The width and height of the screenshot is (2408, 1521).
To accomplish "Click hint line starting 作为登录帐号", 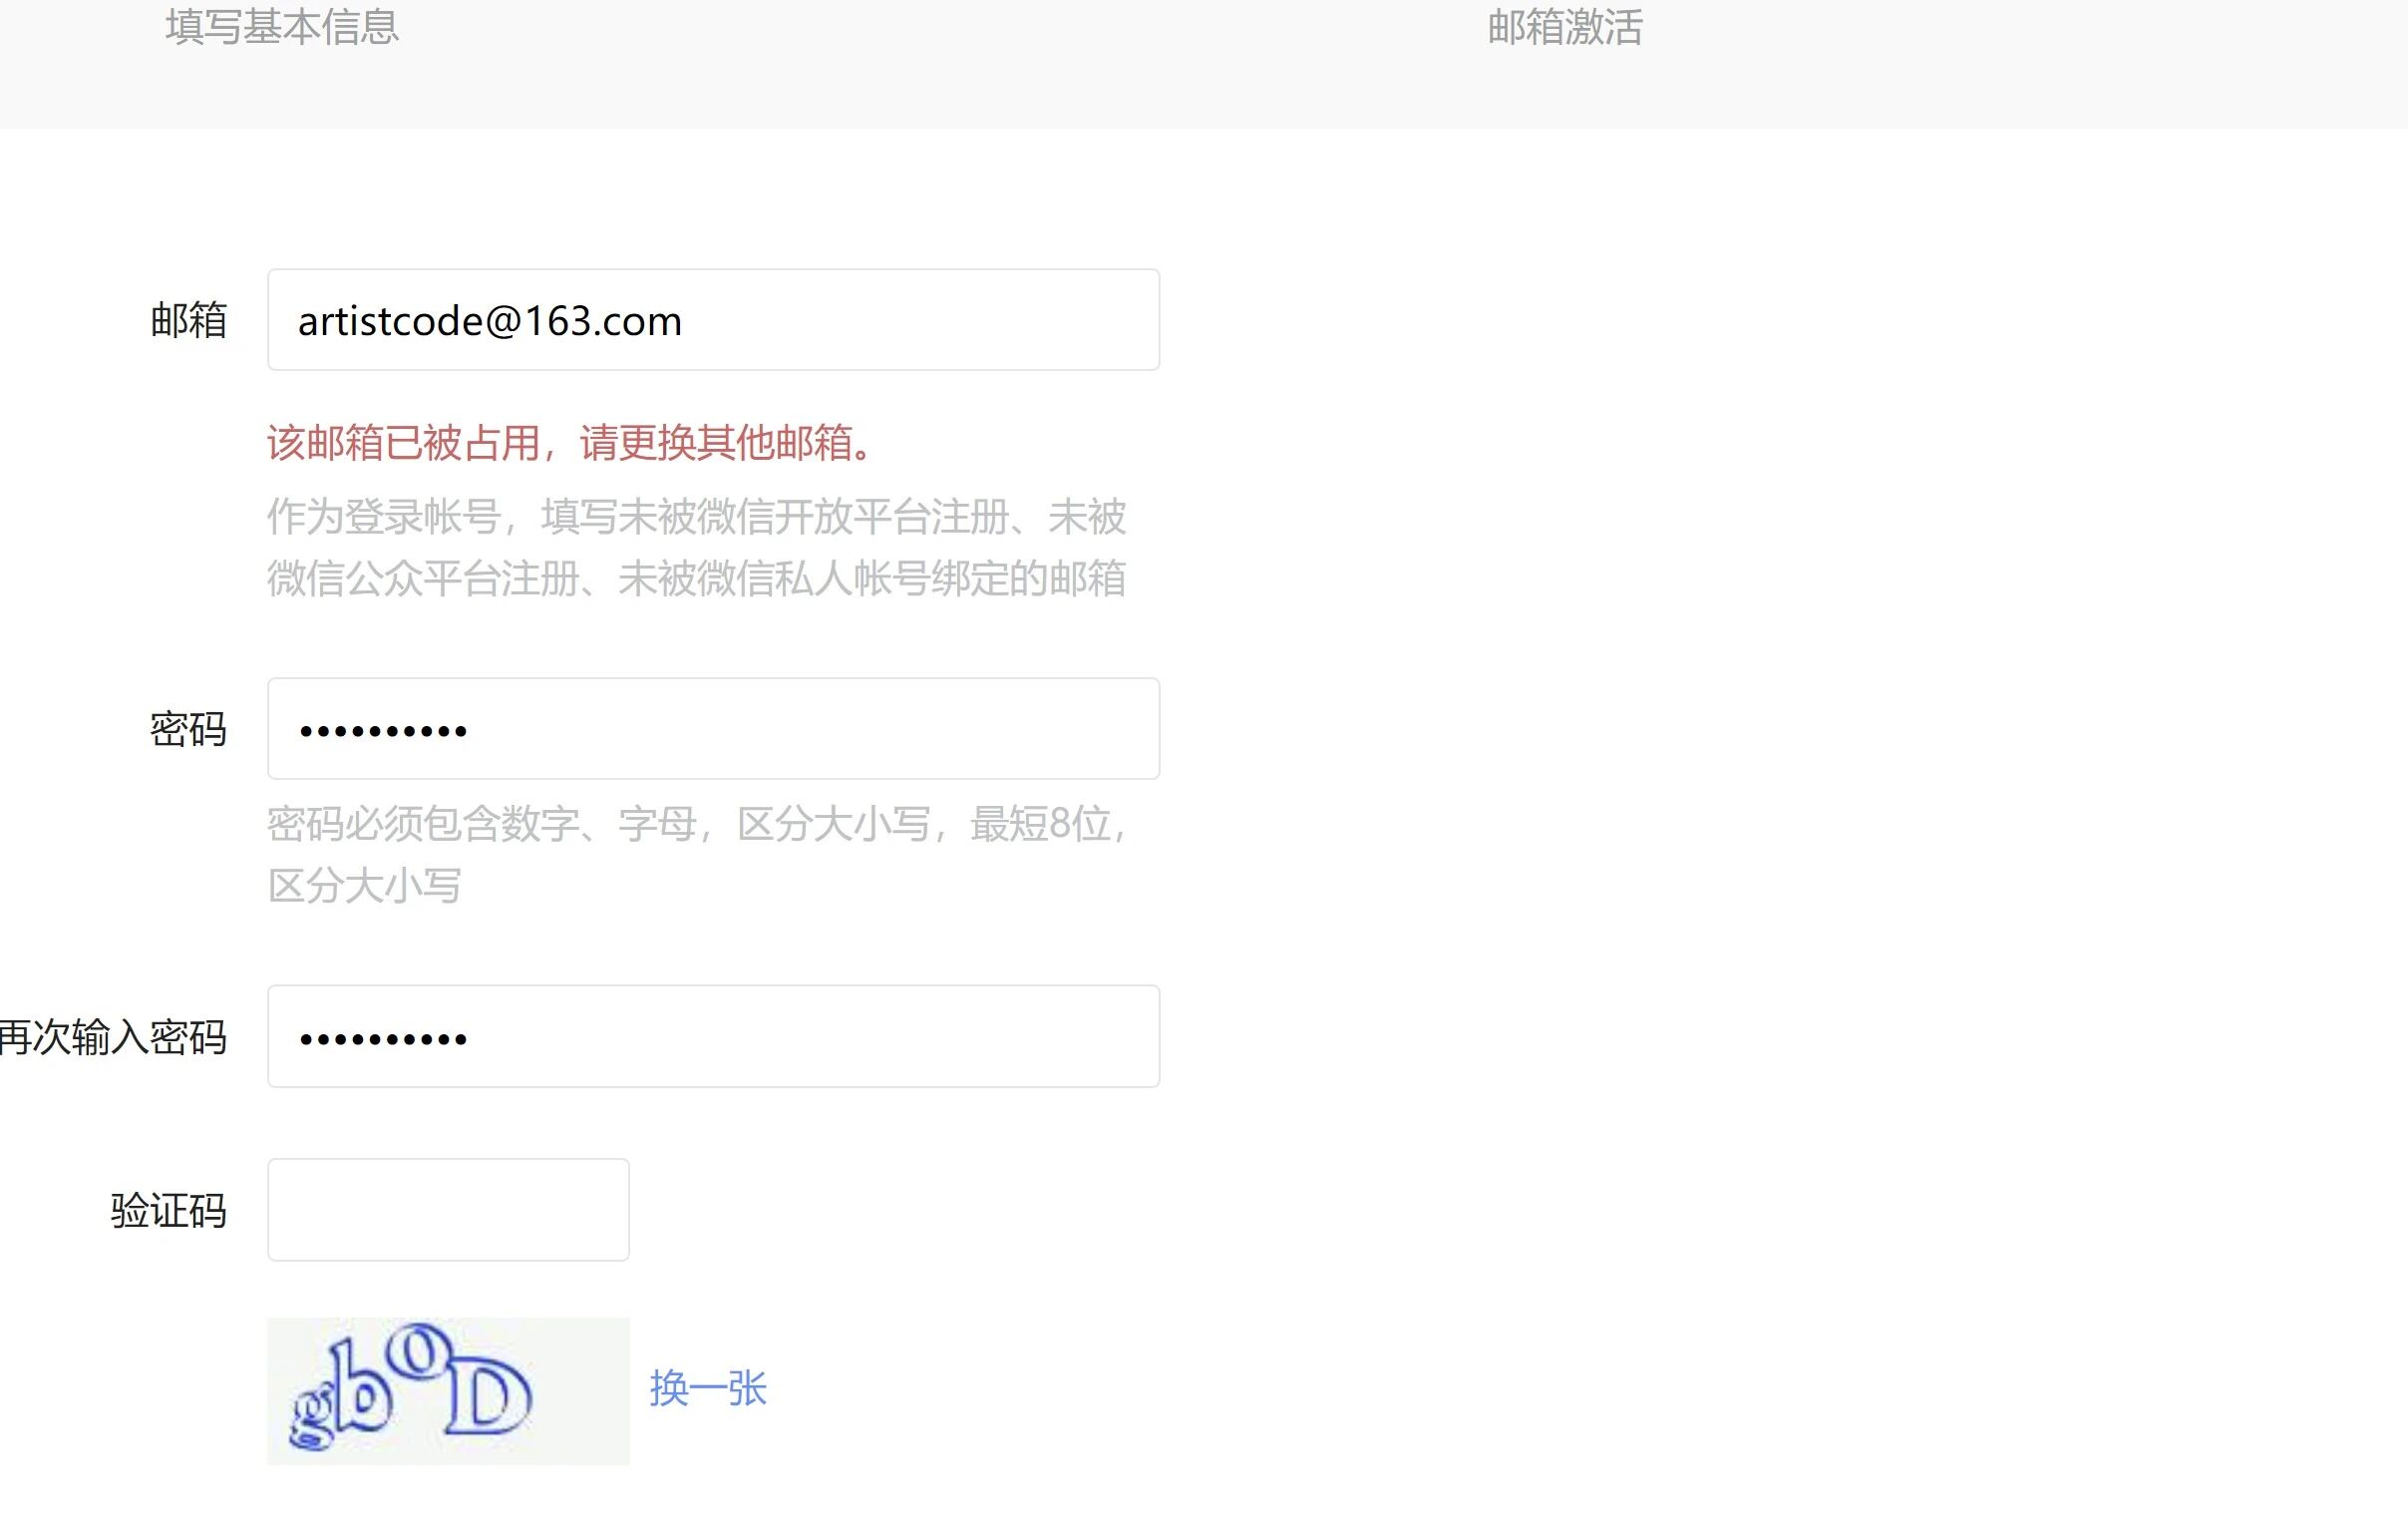I will (x=696, y=517).
